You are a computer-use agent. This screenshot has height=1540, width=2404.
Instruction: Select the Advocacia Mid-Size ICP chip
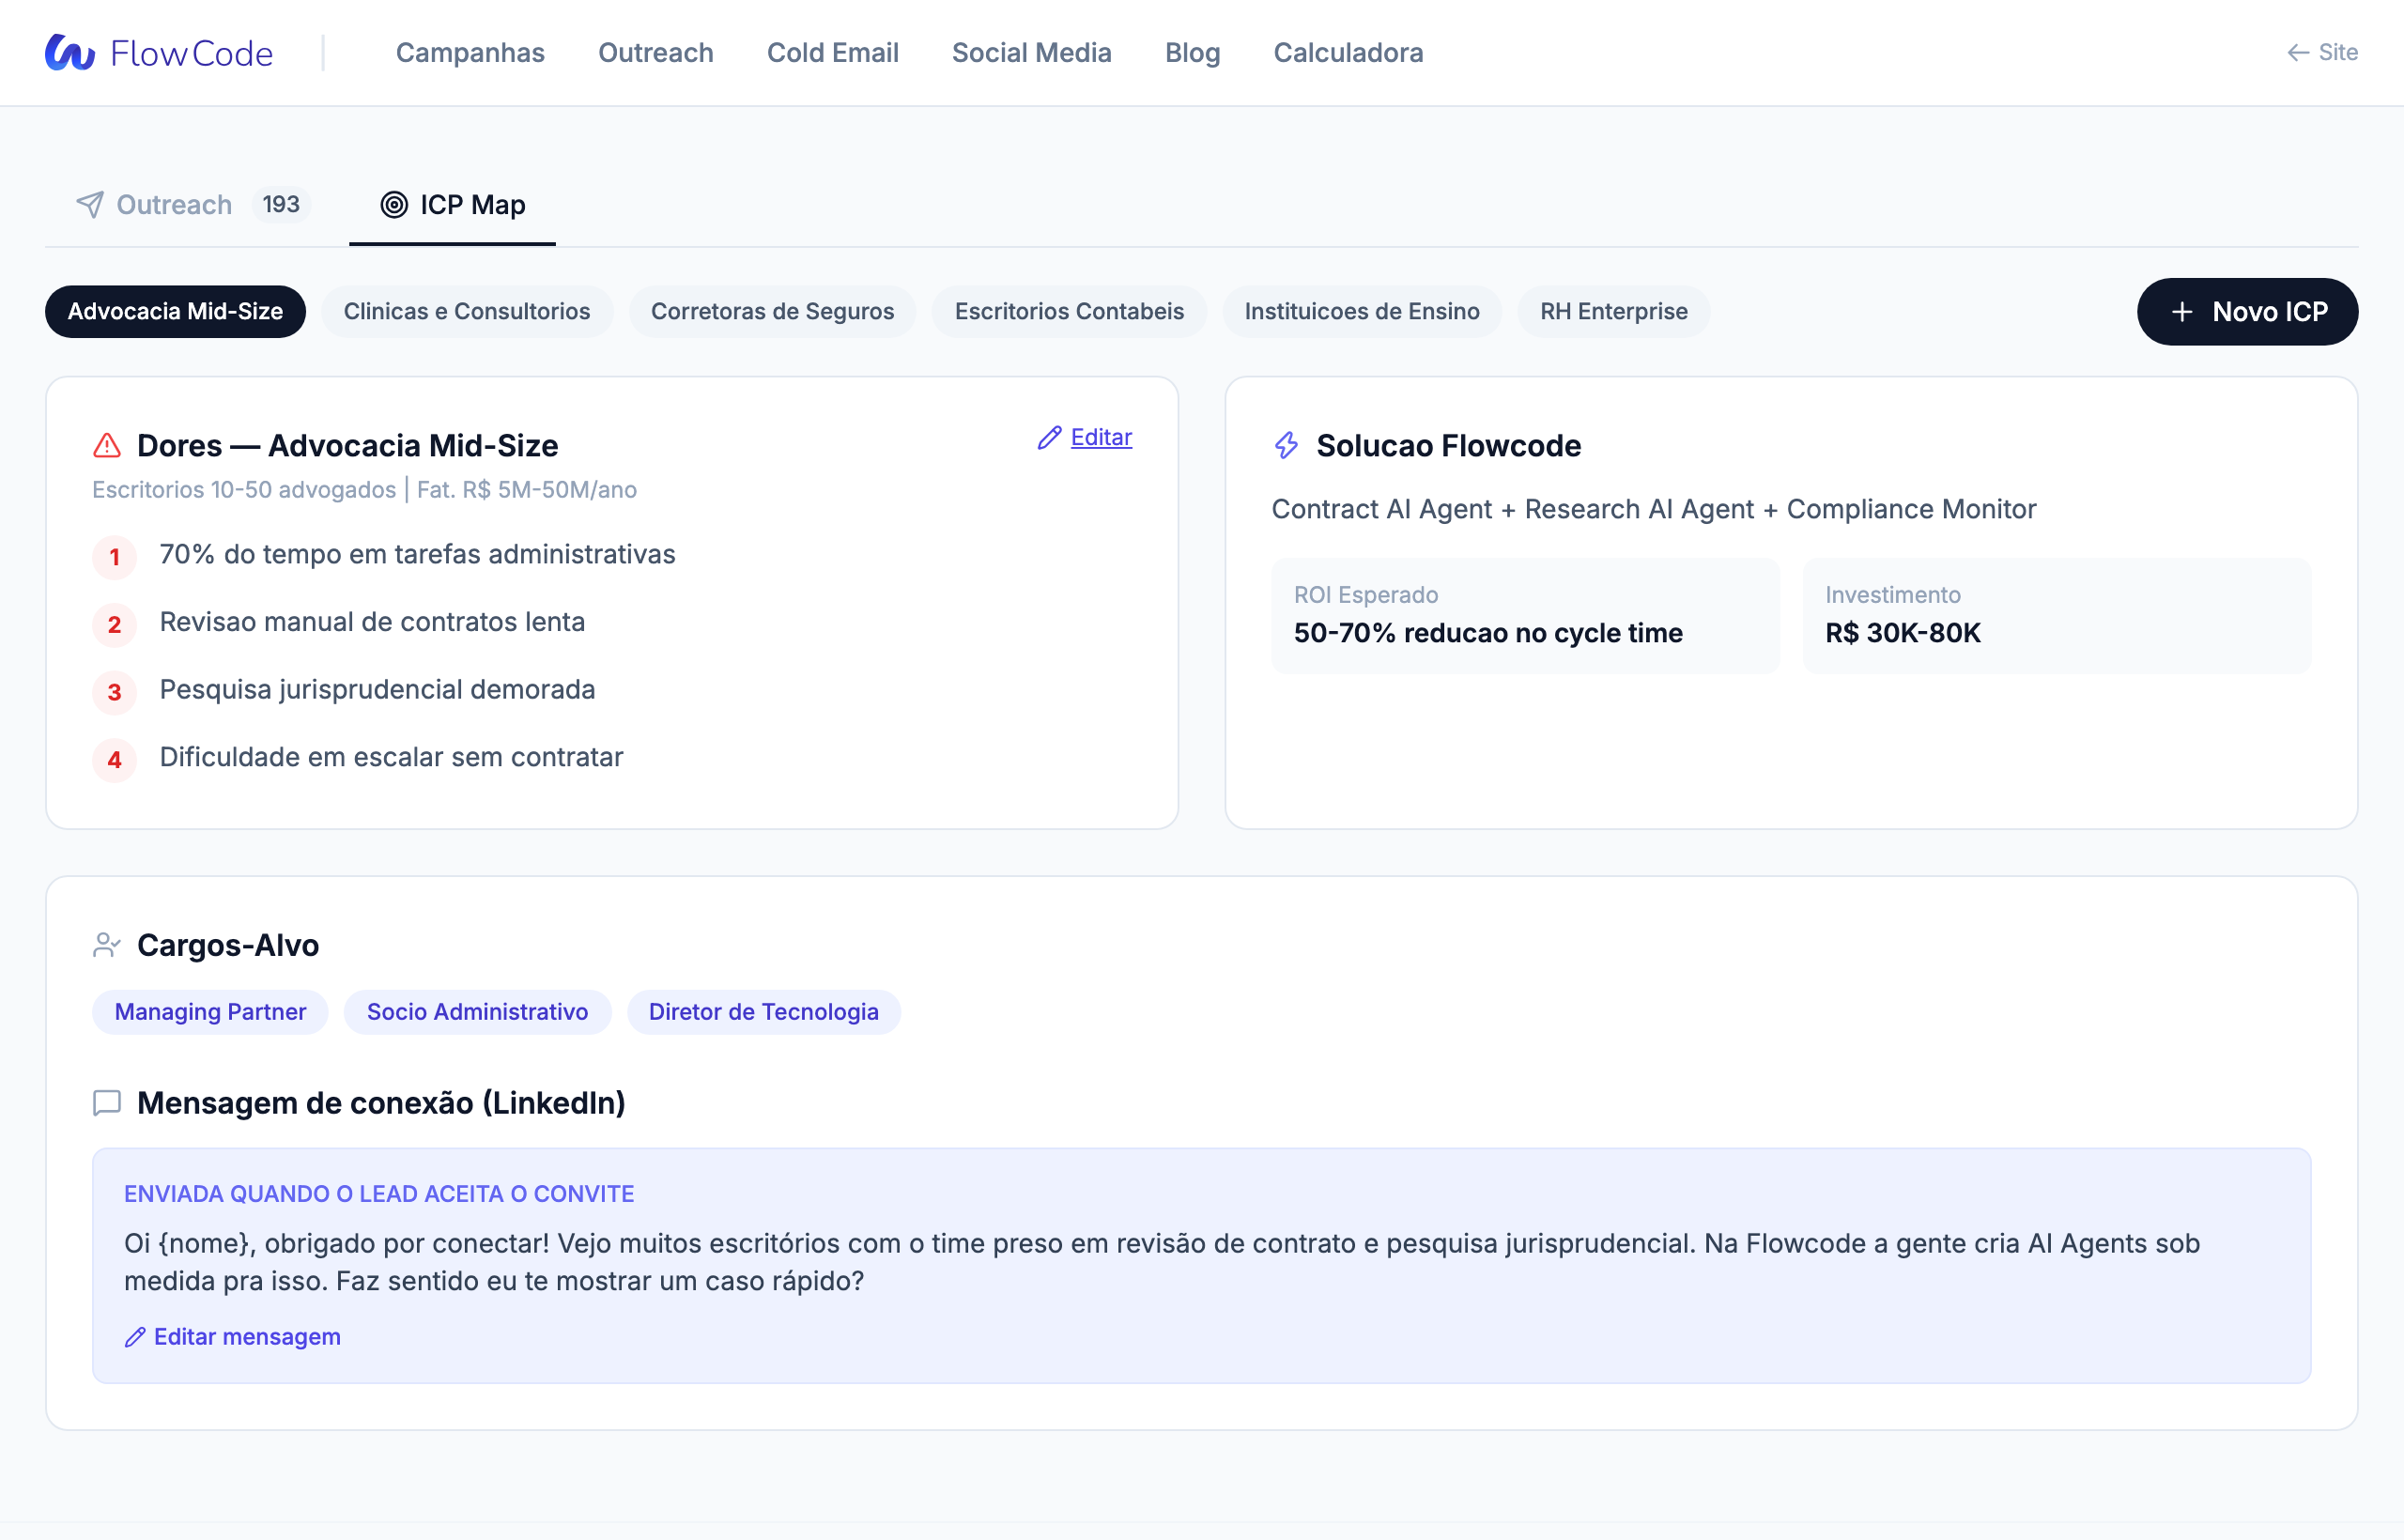(175, 312)
